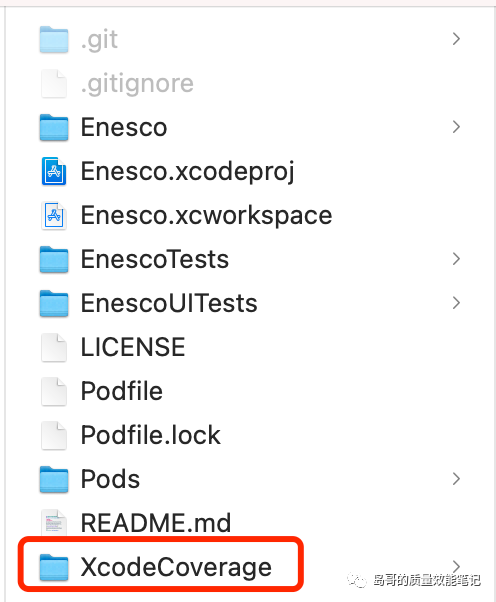This screenshot has width=496, height=602.
Task: Select the Podfile.lock file name
Action: pyautogui.click(x=150, y=435)
